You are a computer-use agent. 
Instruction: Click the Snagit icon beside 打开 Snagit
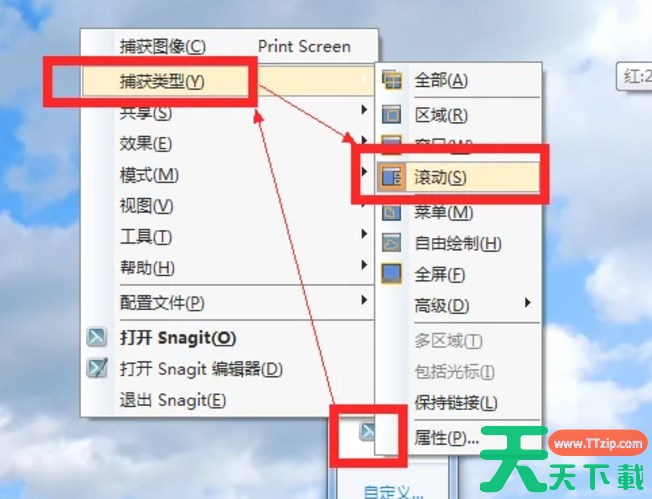pos(96,337)
